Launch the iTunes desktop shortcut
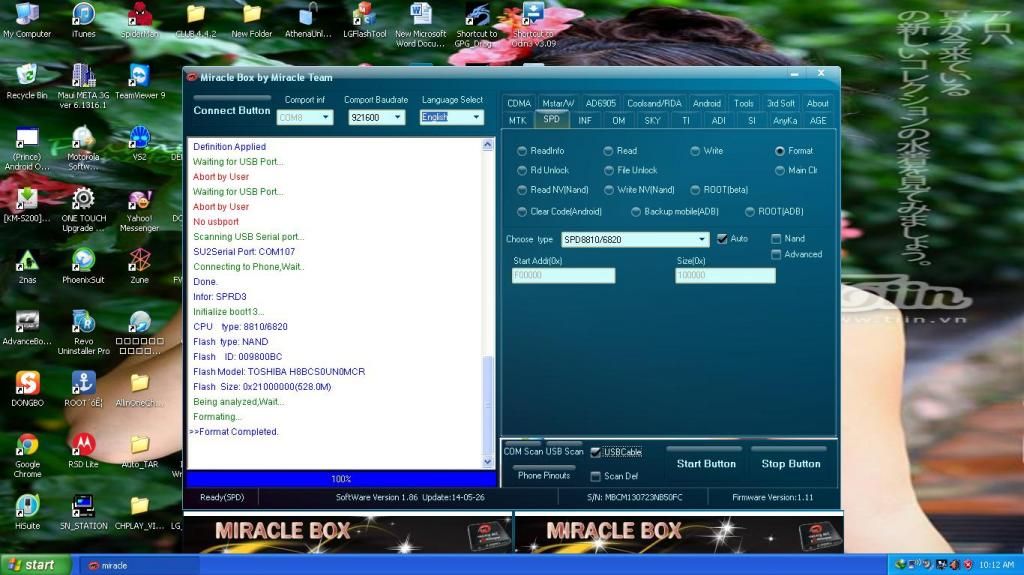 click(84, 20)
